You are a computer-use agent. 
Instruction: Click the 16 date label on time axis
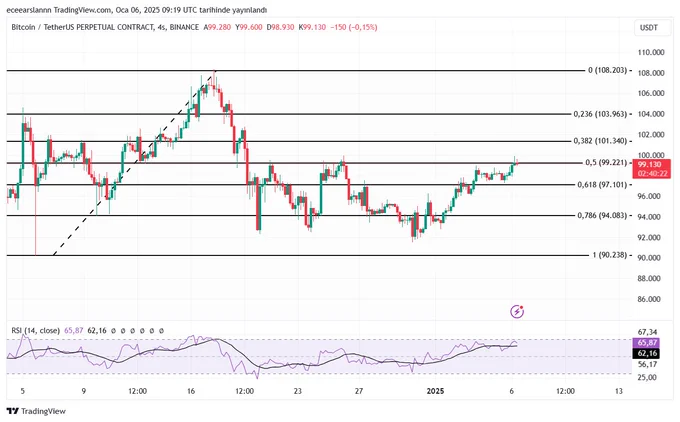pyautogui.click(x=191, y=391)
